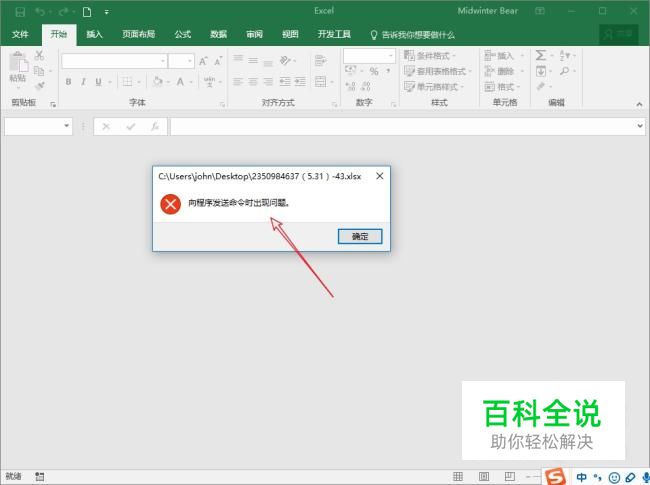
Task: Click the Decrease Font Size icon
Action: [218, 61]
